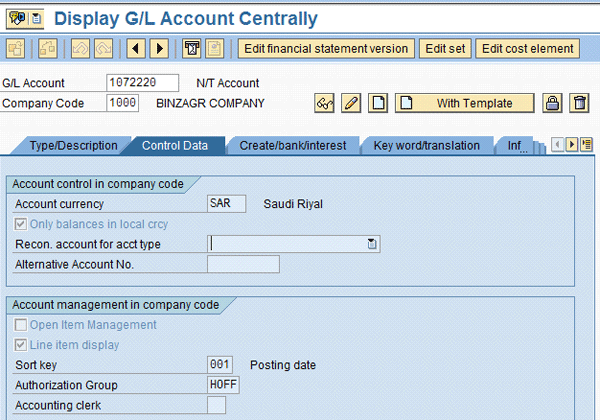Viewport: 600px width, 420px height.
Task: Click the trash can delete icon
Action: click(579, 103)
